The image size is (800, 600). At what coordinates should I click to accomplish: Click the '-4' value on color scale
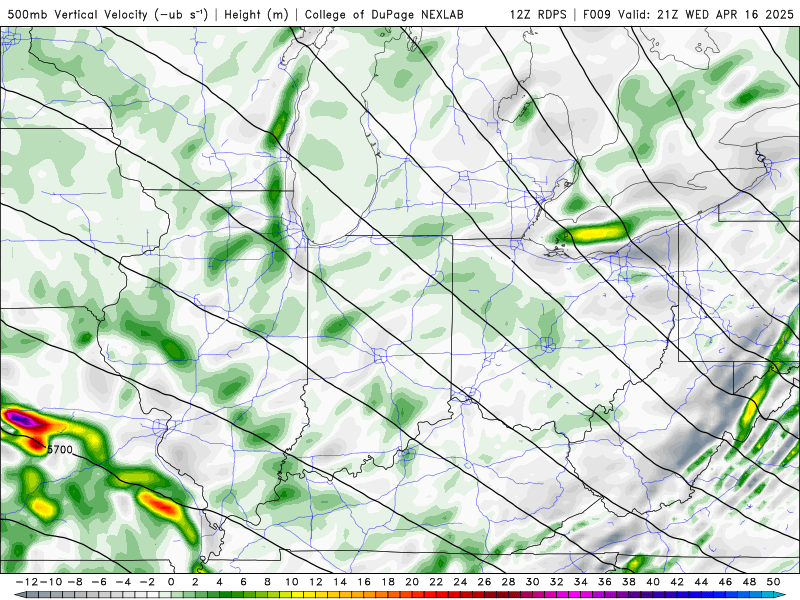click(x=122, y=582)
